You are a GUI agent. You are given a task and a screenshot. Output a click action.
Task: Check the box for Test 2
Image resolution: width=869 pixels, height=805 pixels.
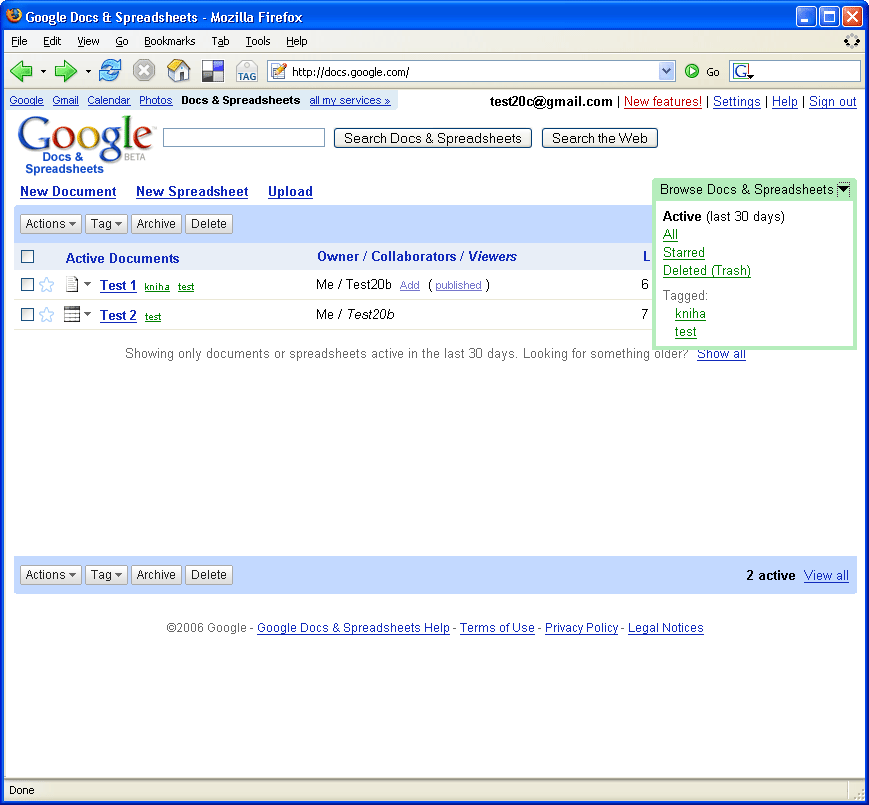(27, 314)
